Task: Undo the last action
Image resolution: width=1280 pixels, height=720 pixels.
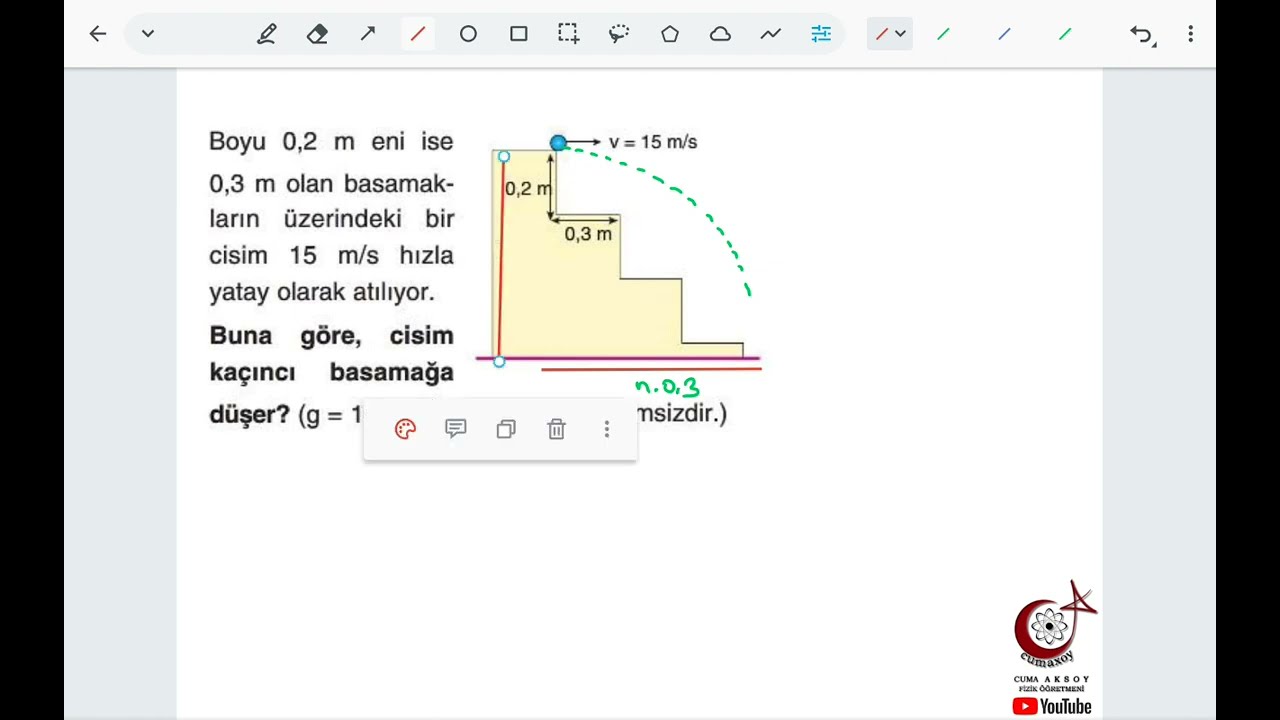Action: coord(1142,35)
